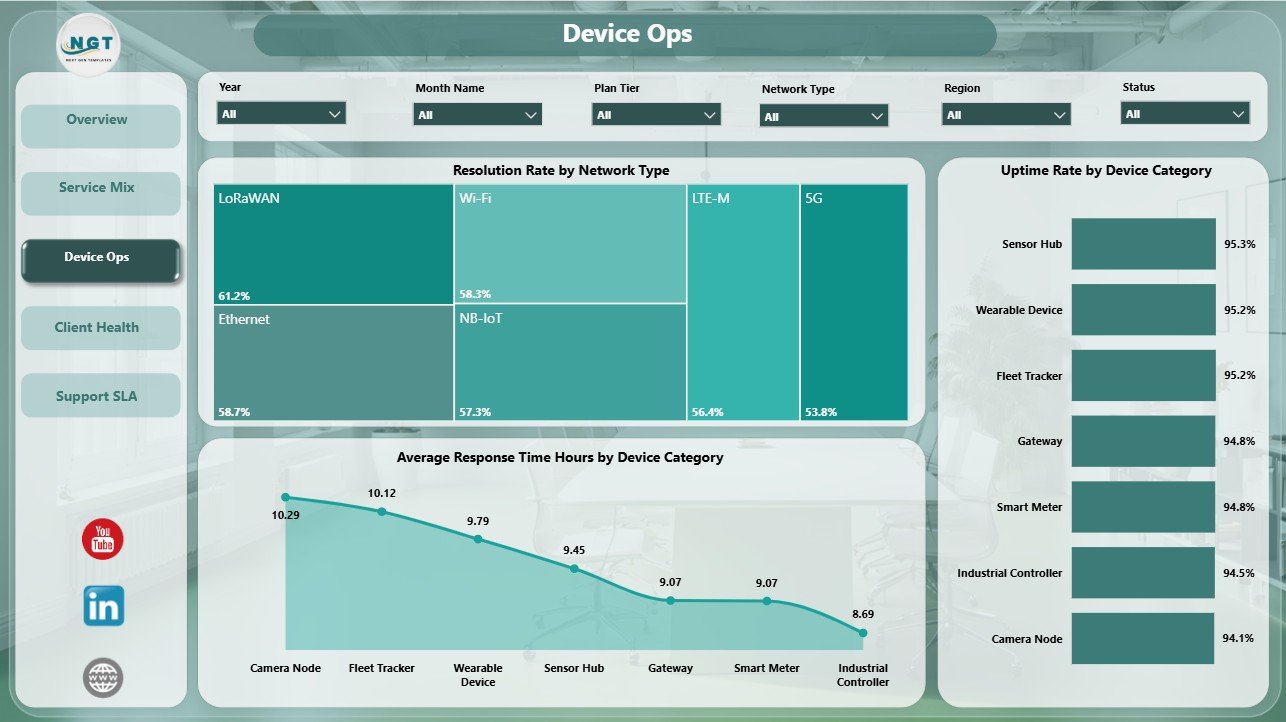
Task: Click the Uptime Rate by Device Category title
Action: pos(1106,171)
